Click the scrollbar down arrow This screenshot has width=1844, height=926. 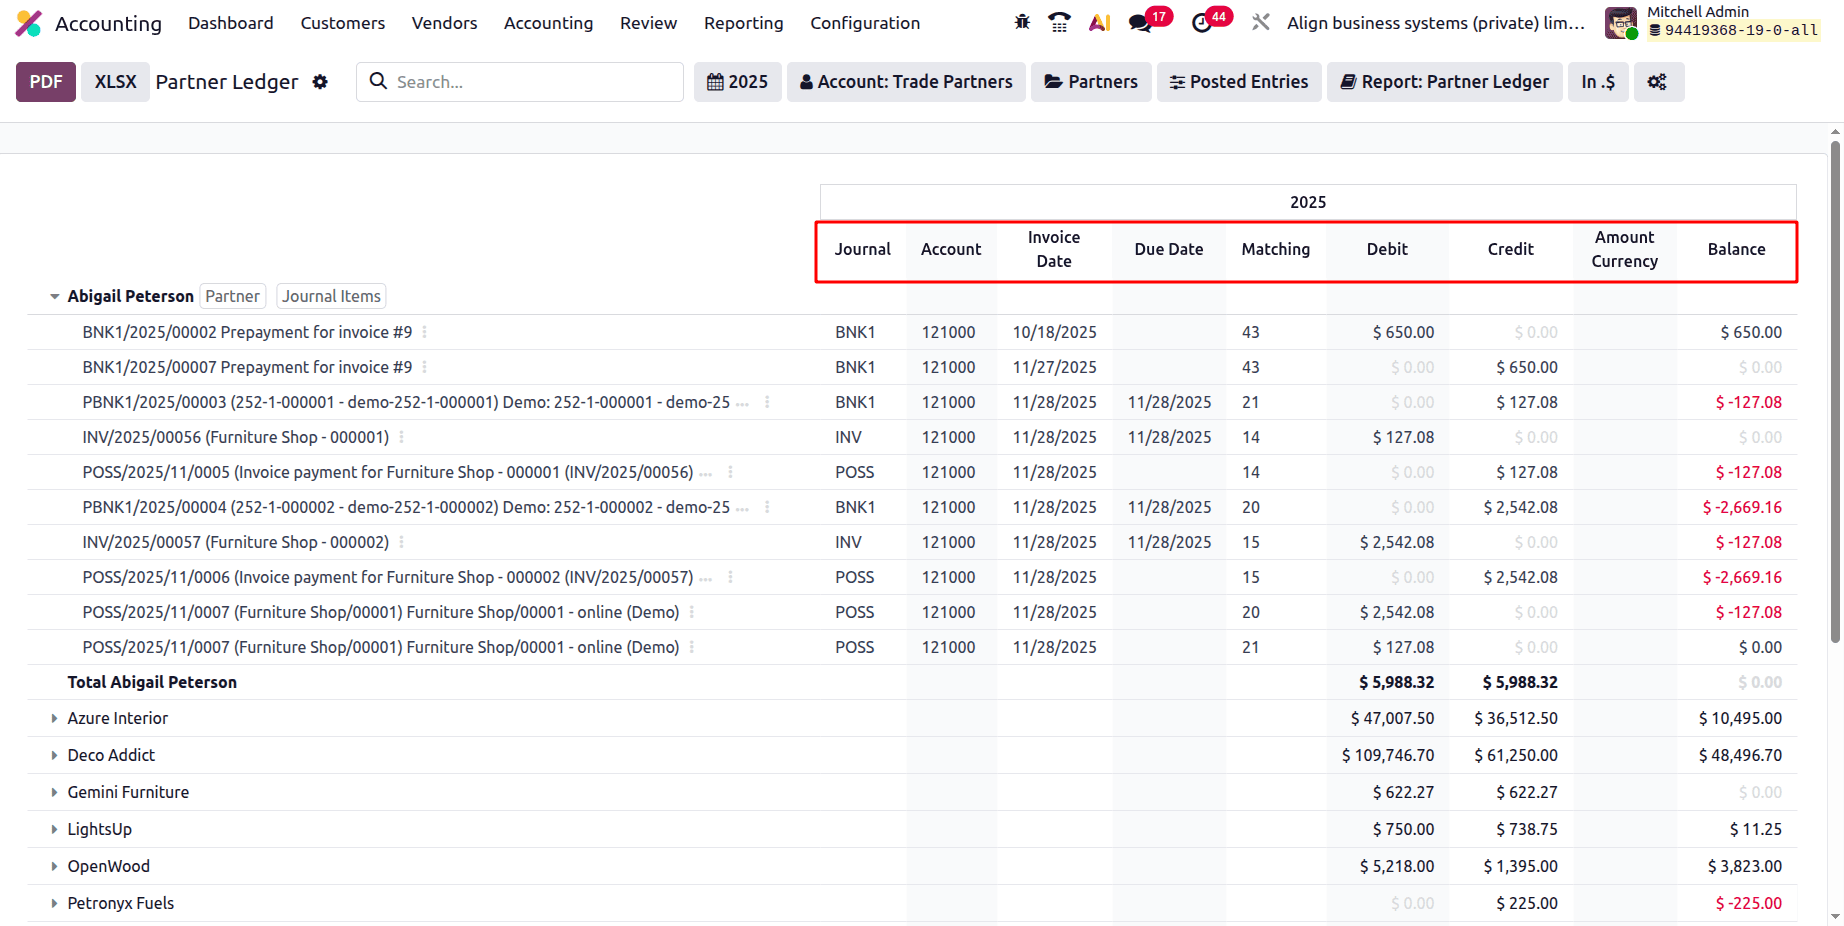click(1835, 916)
